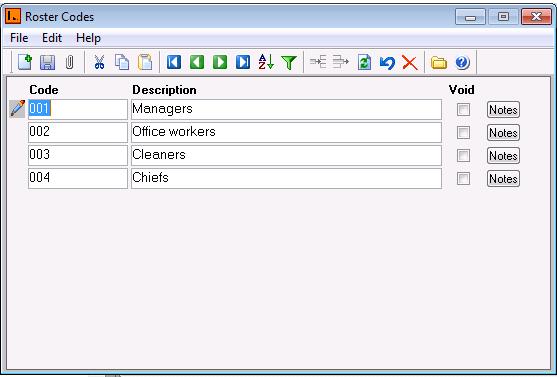Click the Paste clipboard icon
This screenshot has height=377, width=557.
[x=145, y=62]
